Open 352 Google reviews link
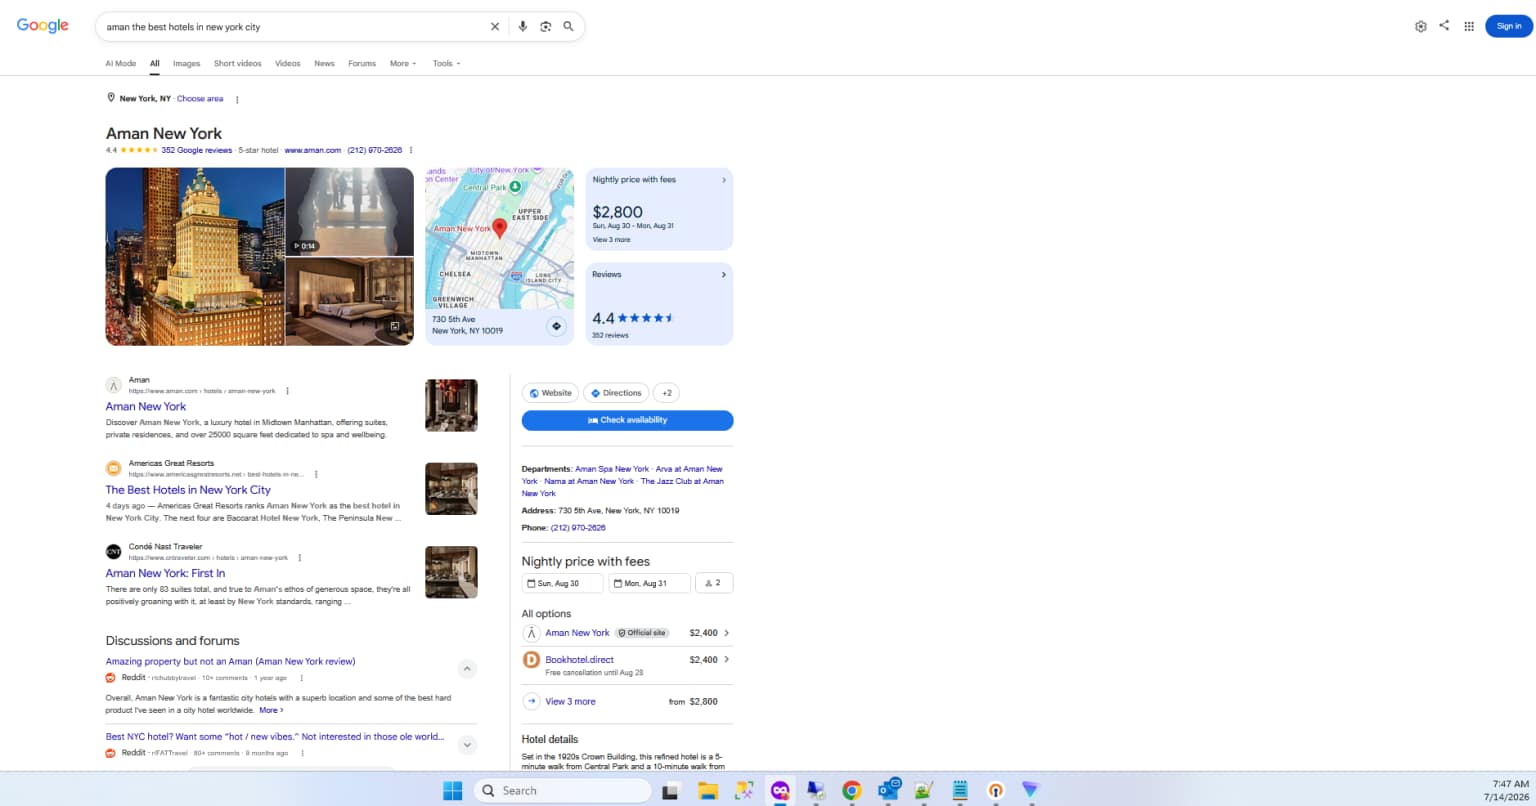 197,150
